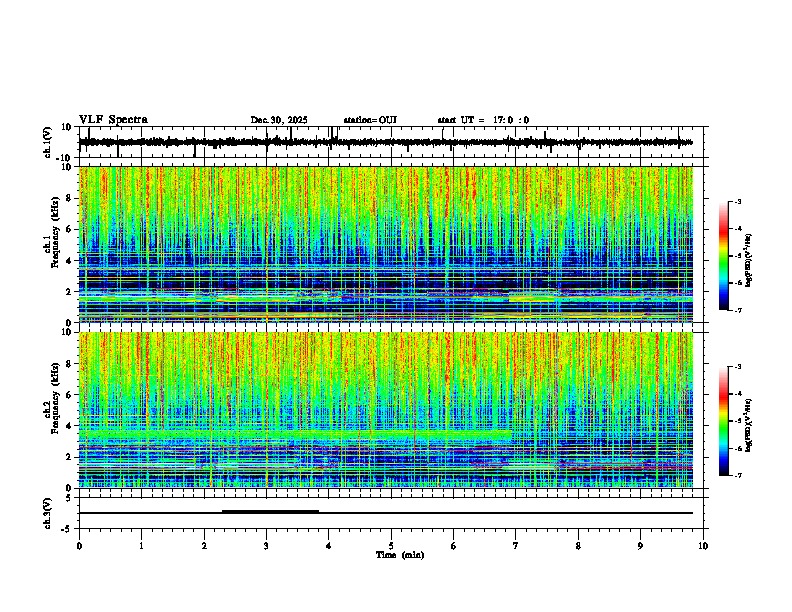Click the time axis tick label '5'
The width and height of the screenshot is (792, 612).
391,546
